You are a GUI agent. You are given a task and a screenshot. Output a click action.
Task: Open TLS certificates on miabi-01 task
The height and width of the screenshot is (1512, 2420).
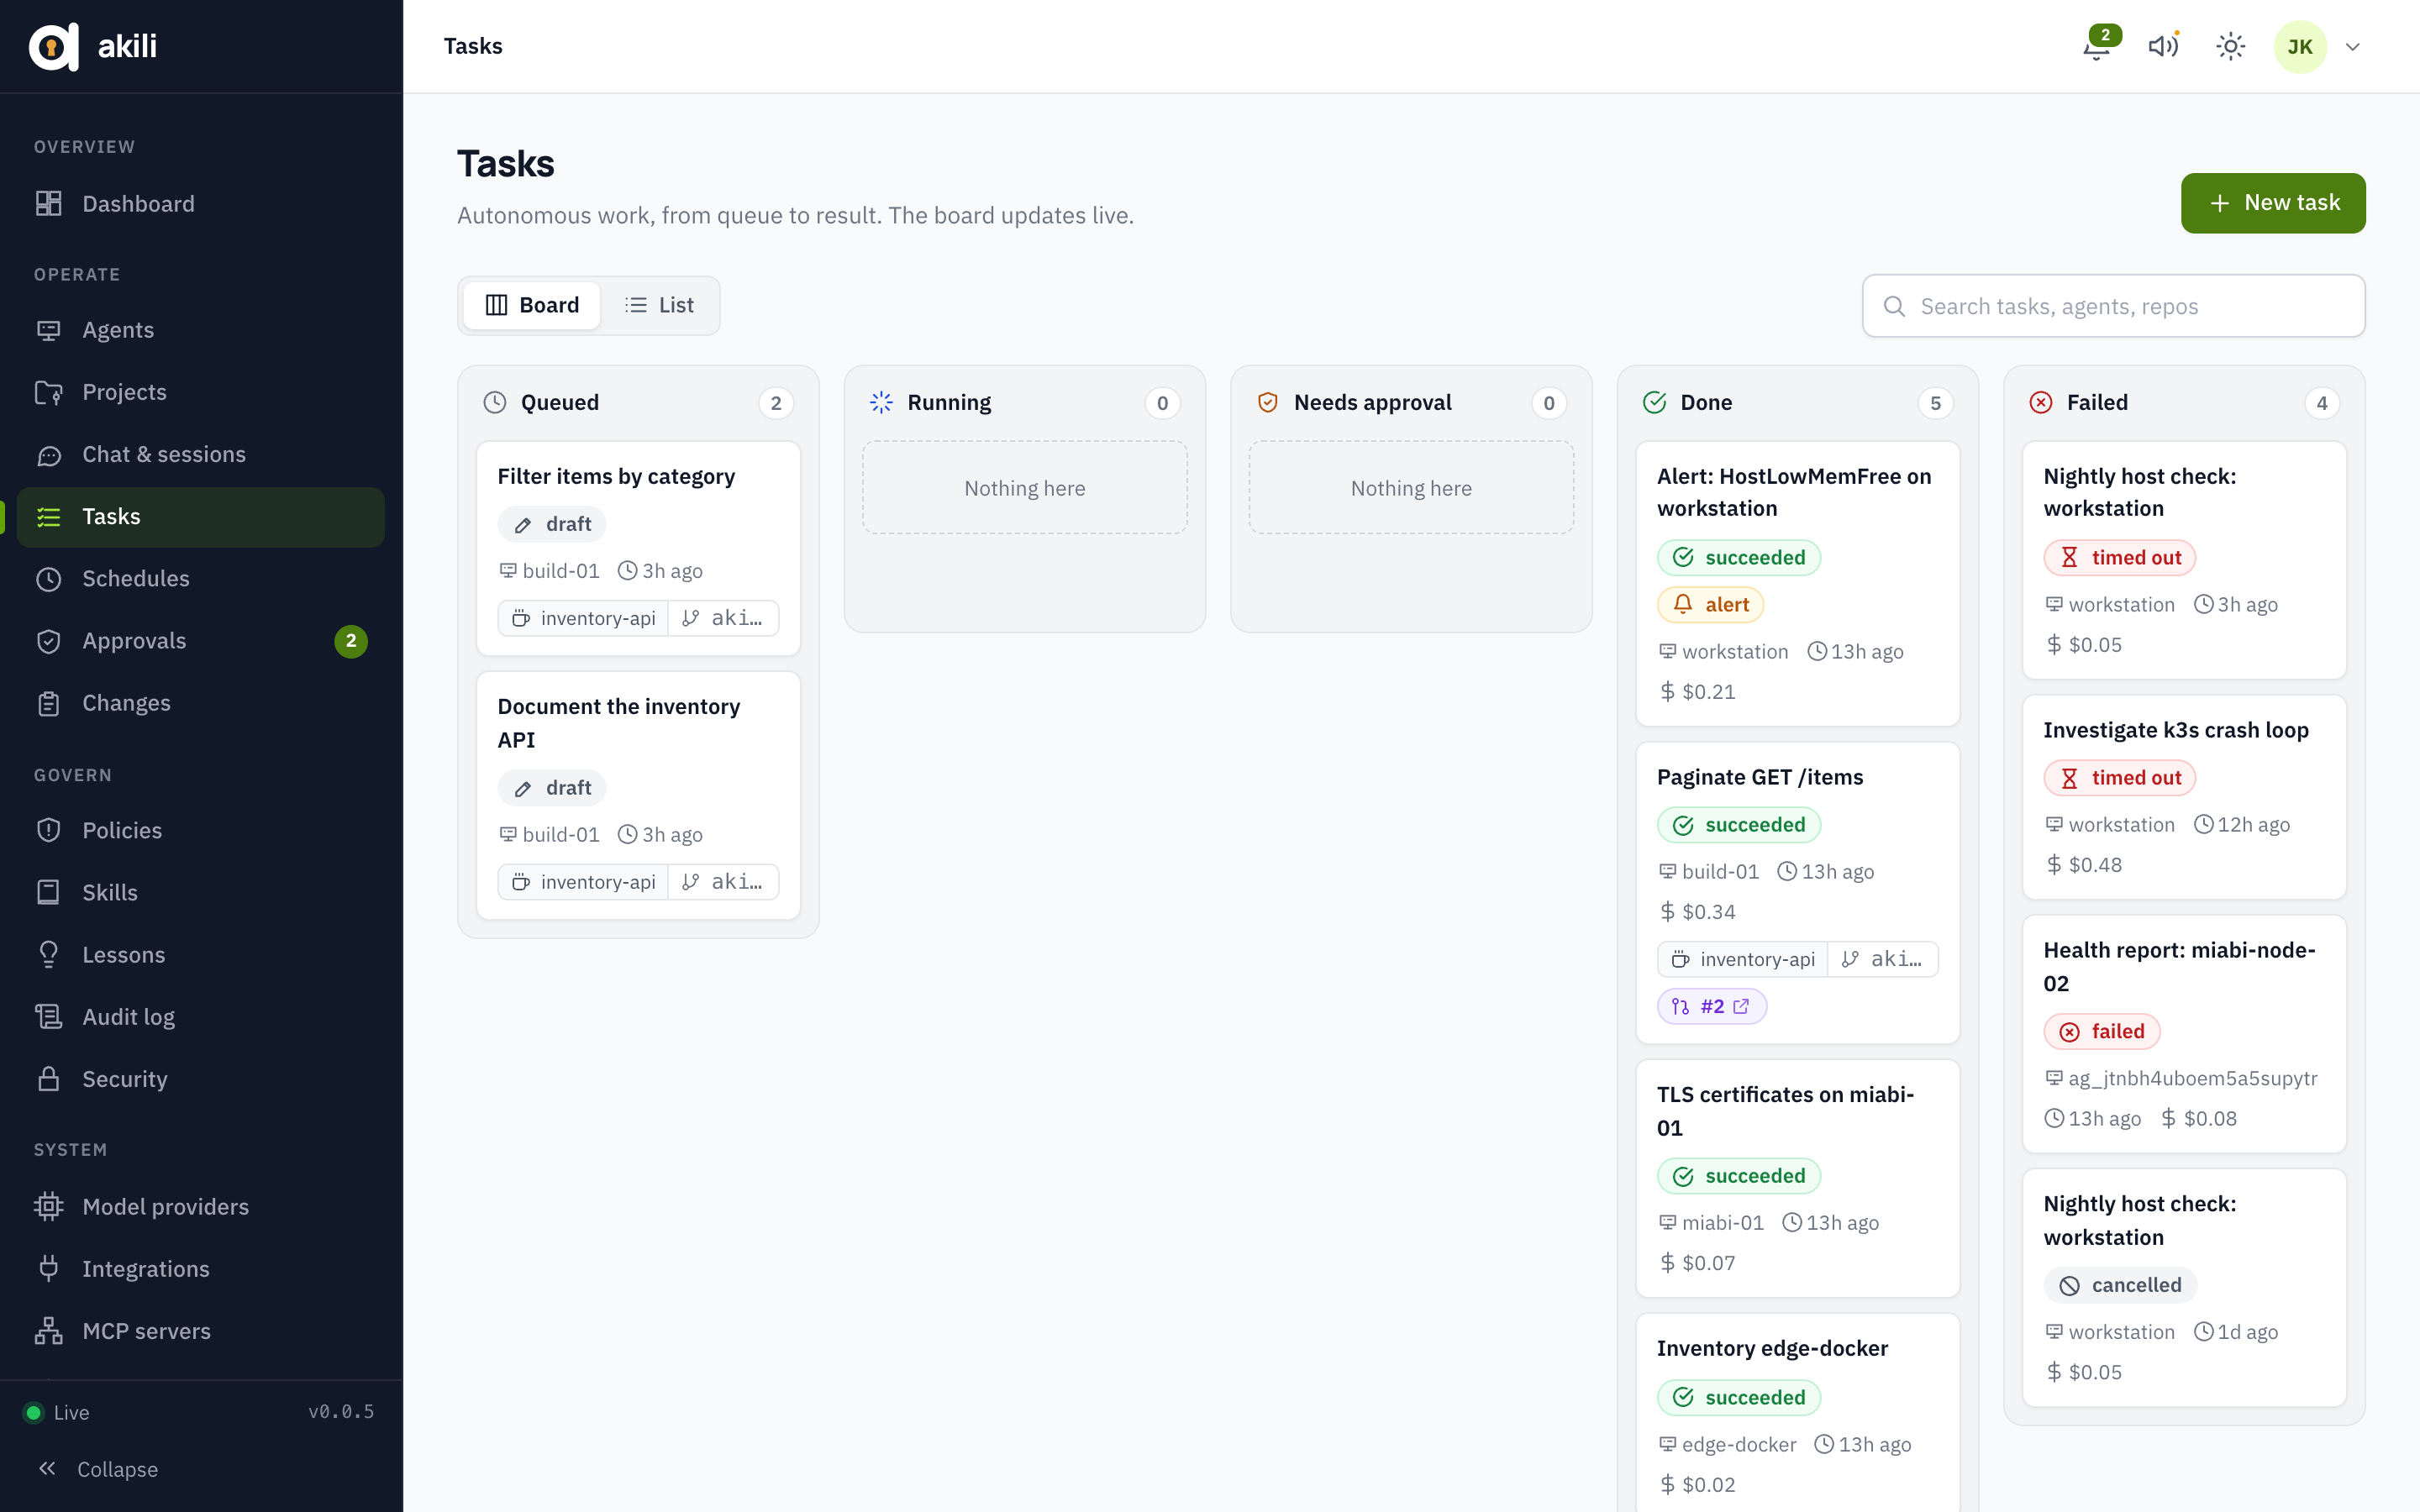tap(1797, 1178)
